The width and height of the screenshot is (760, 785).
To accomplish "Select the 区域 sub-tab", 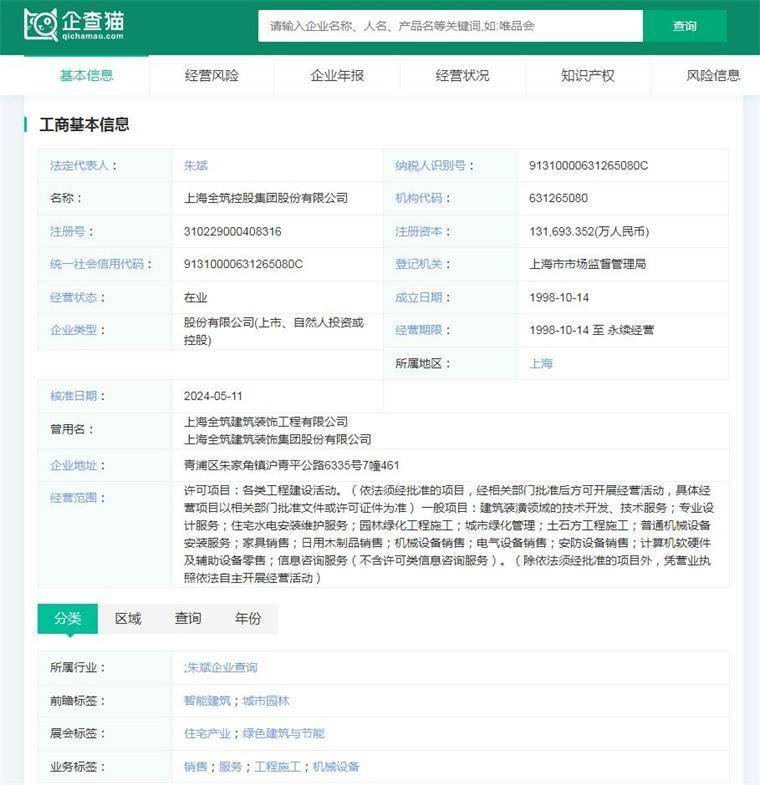I will (x=128, y=619).
